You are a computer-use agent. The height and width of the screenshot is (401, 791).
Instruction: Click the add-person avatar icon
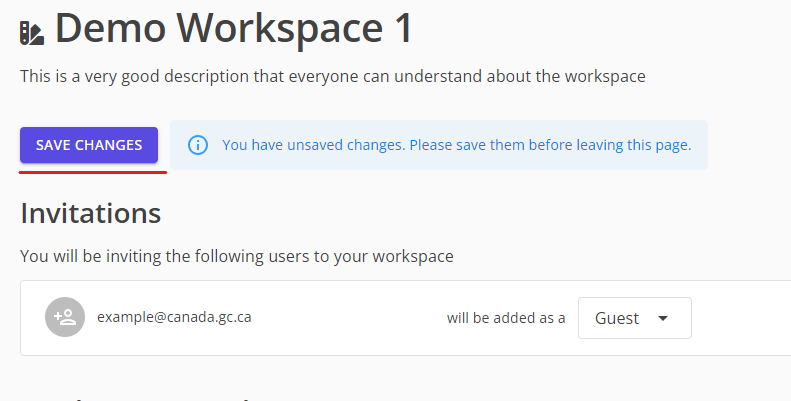(x=65, y=318)
